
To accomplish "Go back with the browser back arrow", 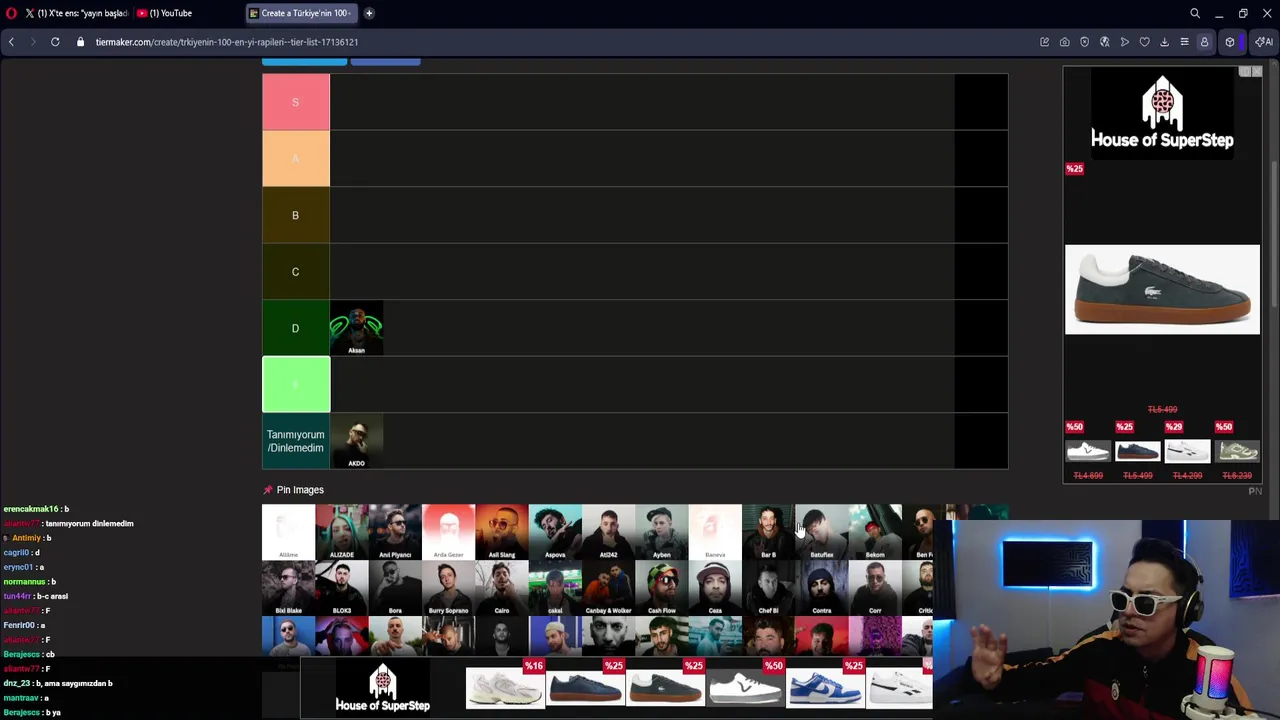I will coord(11,42).
